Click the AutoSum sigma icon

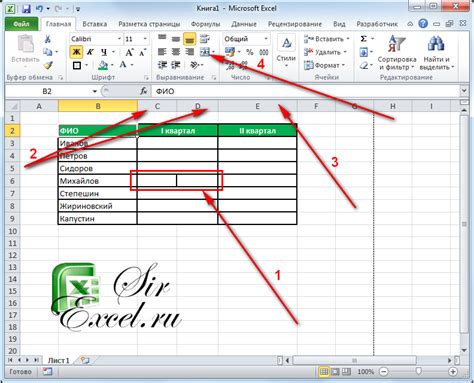click(364, 39)
